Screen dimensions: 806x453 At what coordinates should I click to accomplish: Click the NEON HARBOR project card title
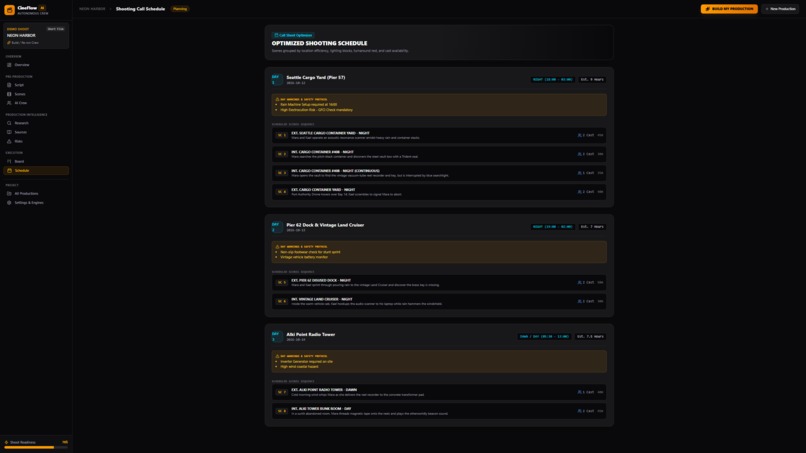(21, 35)
